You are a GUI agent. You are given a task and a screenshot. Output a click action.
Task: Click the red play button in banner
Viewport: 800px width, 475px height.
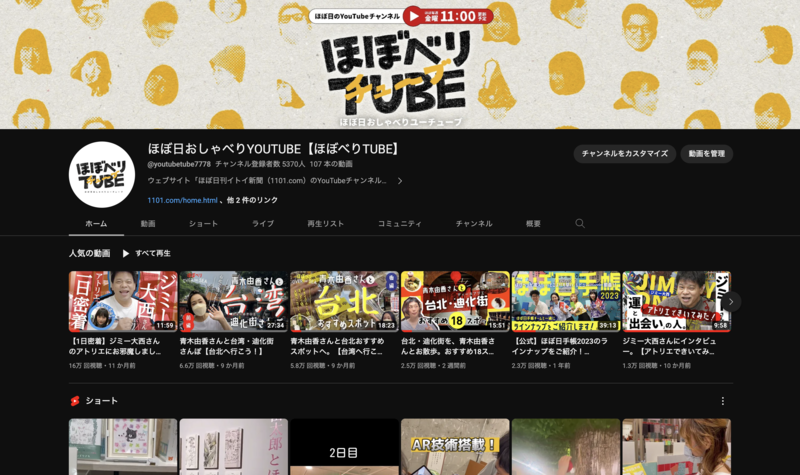click(413, 16)
